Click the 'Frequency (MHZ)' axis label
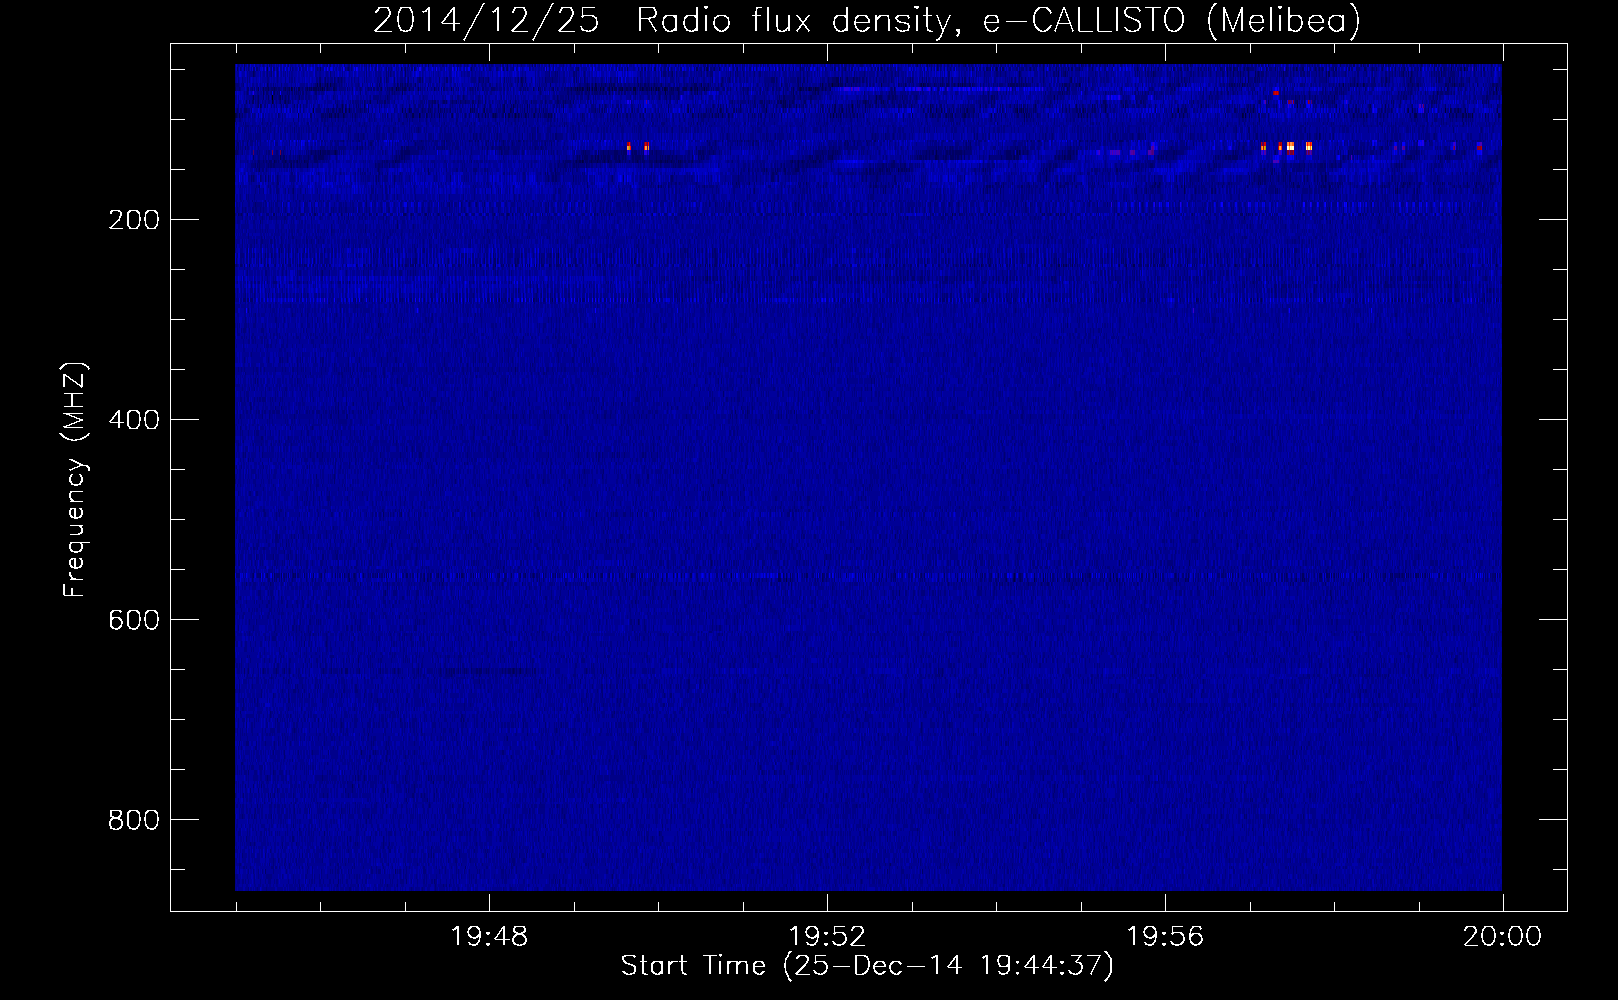Screen dimensions: 1618x1000 pyautogui.click(x=75, y=480)
